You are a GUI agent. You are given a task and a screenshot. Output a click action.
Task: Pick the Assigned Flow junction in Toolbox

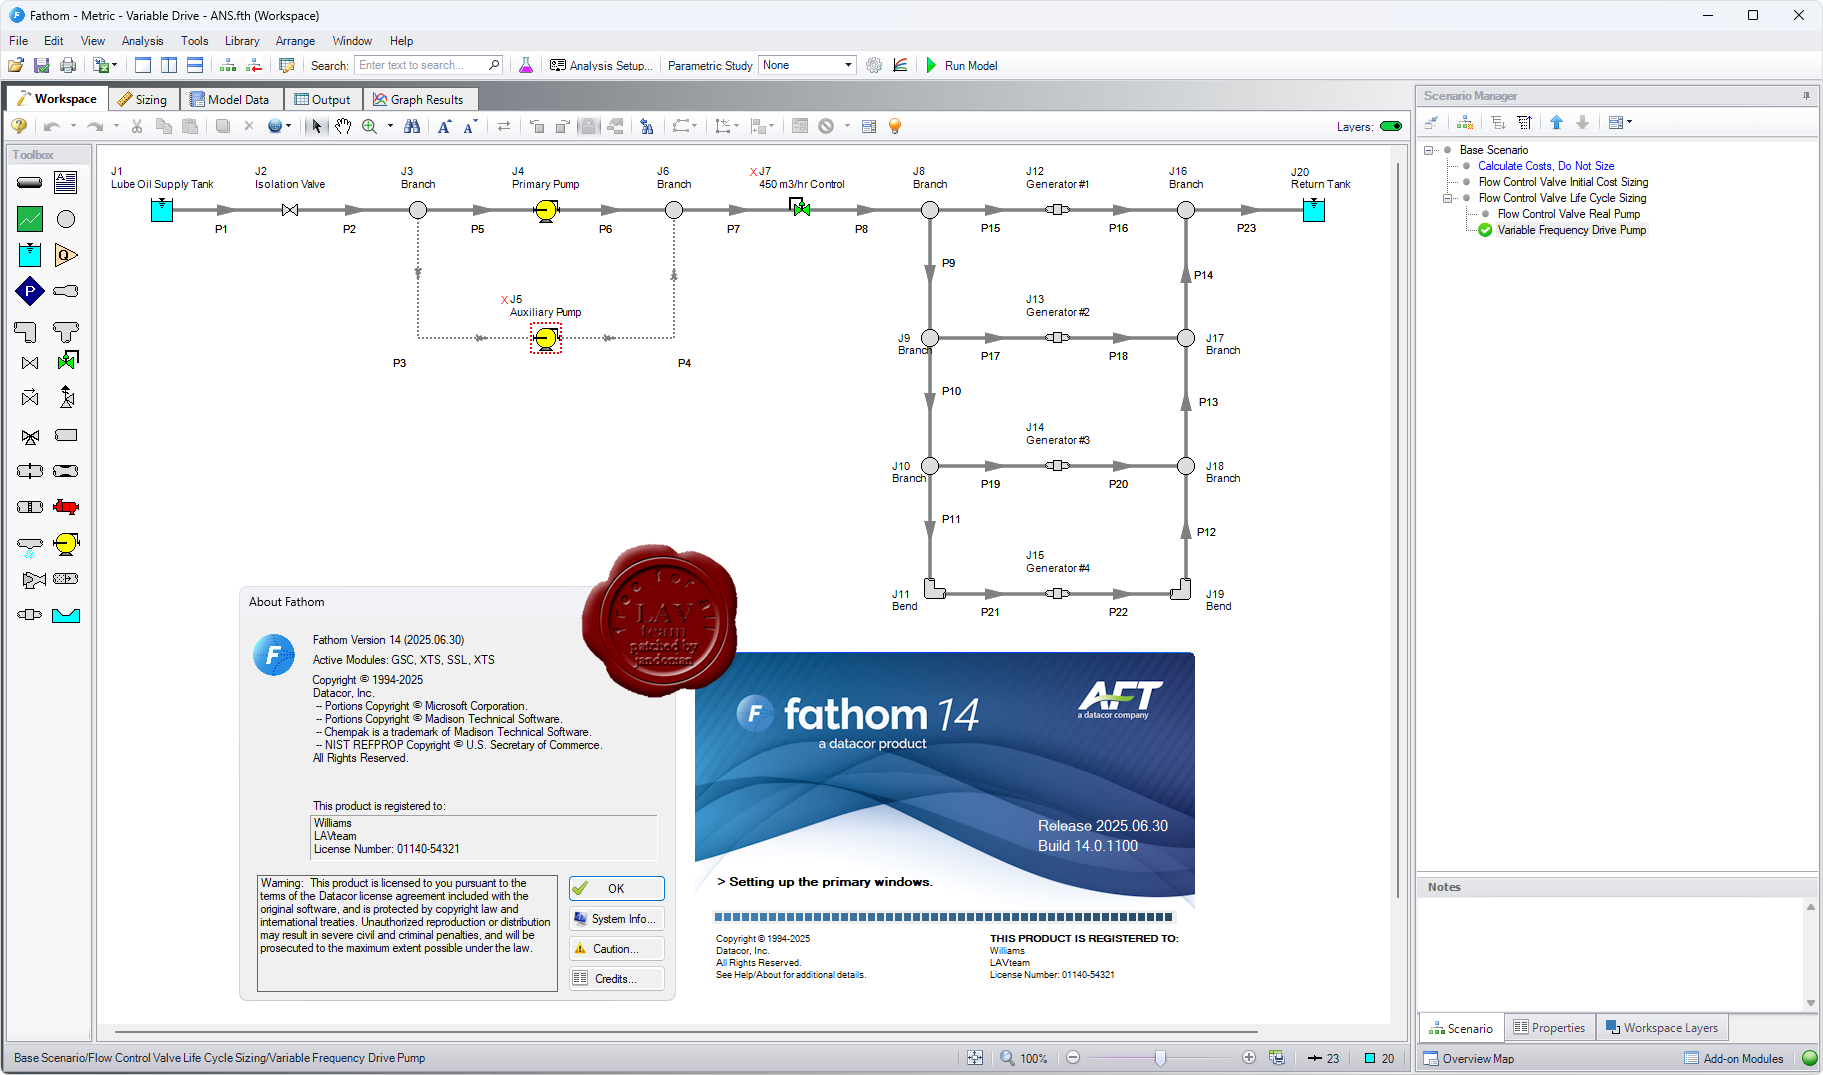(66, 255)
